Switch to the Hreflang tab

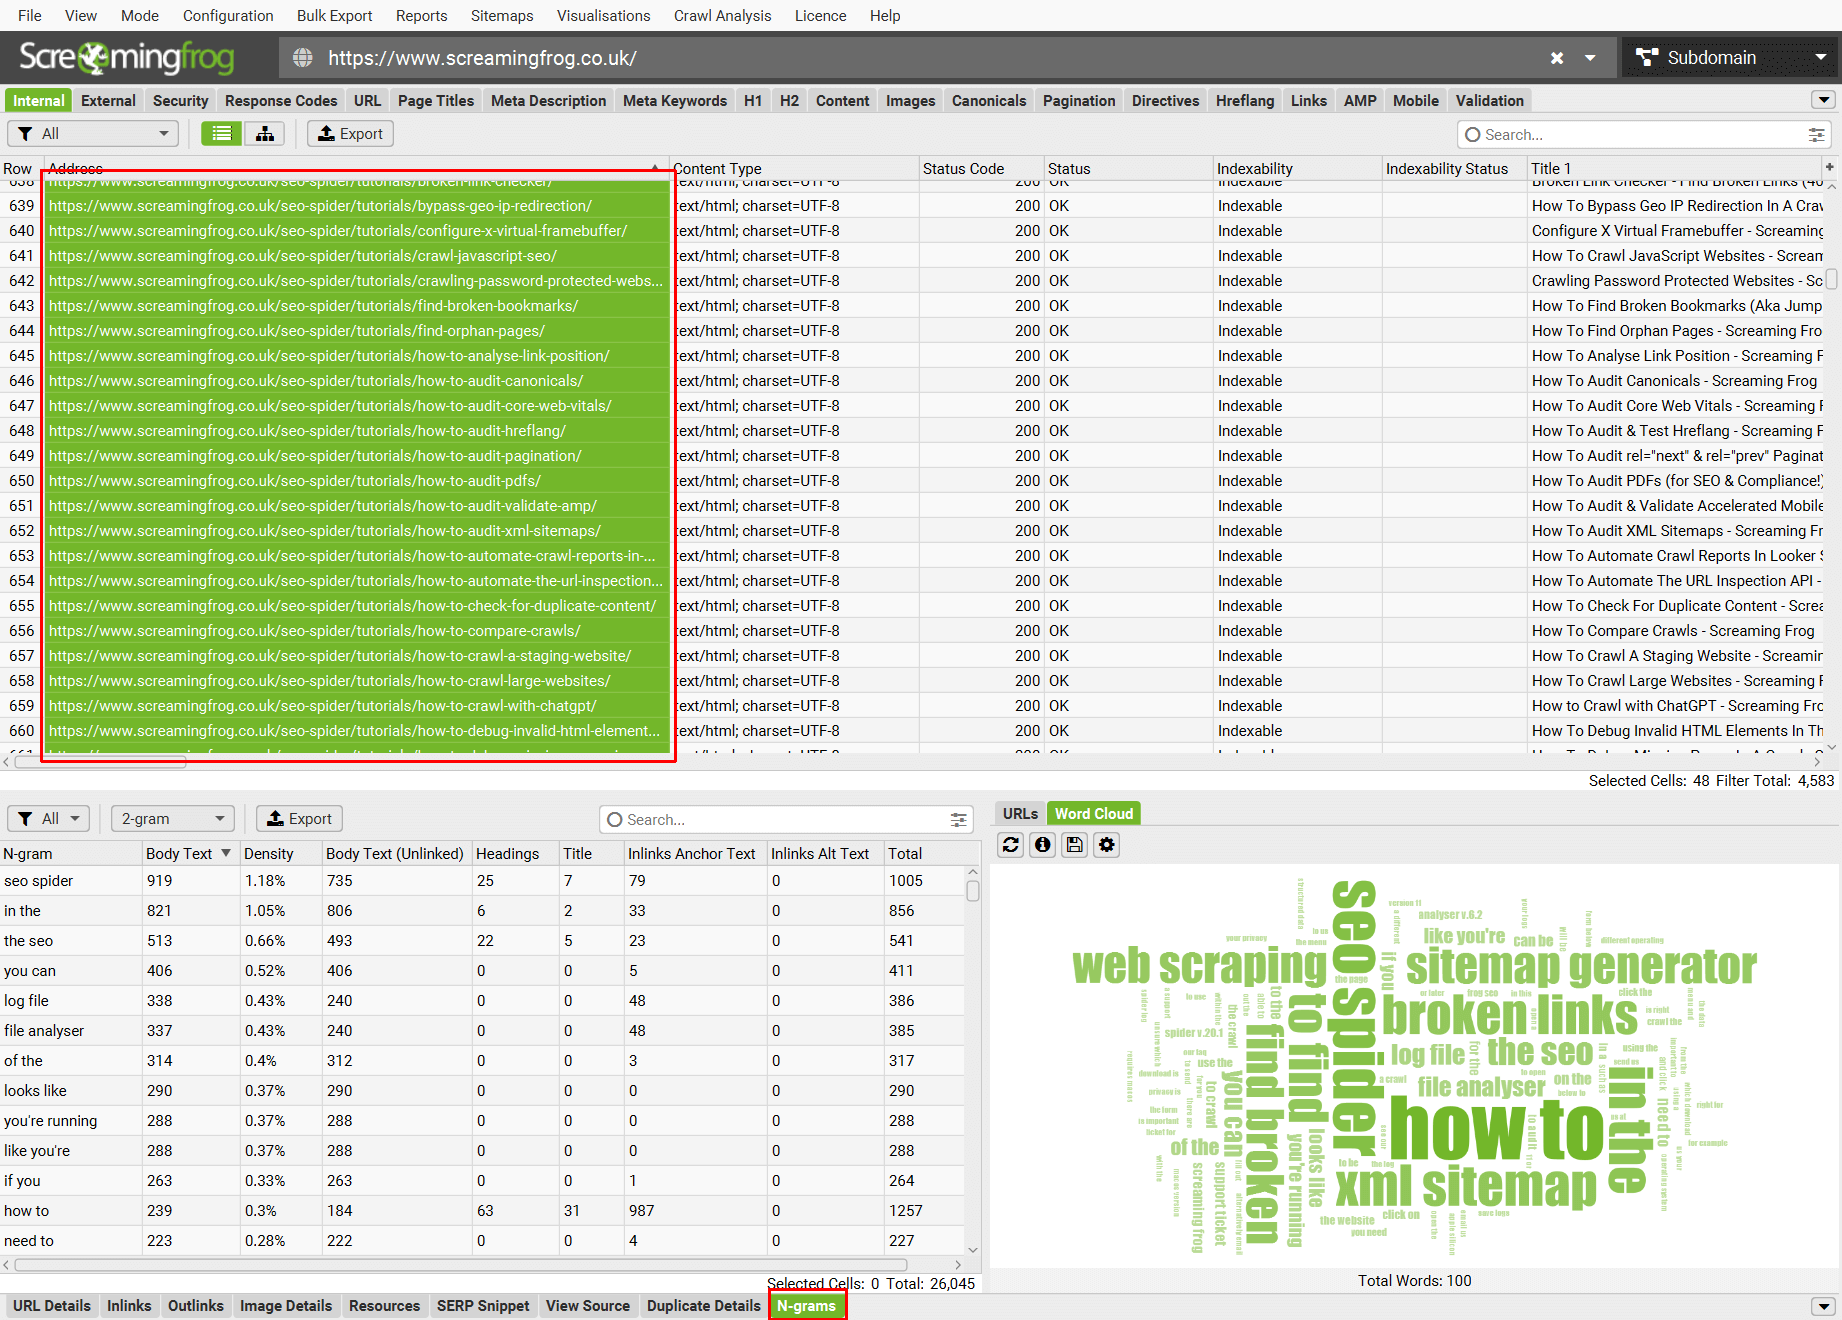tap(1245, 101)
